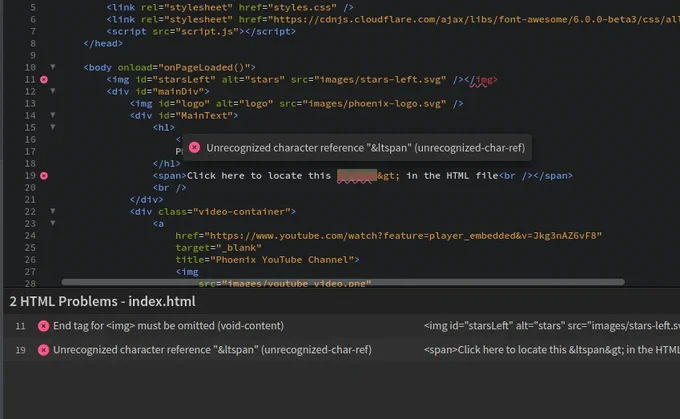Open the 'Unrecognized character reference' problem row
Image resolution: width=680 pixels, height=419 pixels.
[342, 350]
